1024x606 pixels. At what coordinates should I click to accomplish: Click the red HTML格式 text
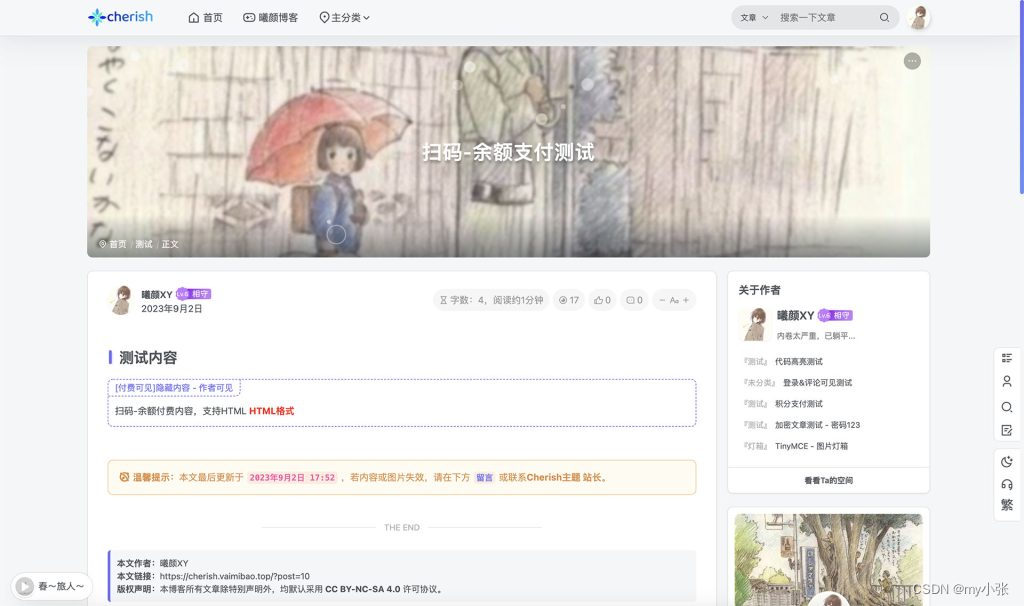coord(271,411)
